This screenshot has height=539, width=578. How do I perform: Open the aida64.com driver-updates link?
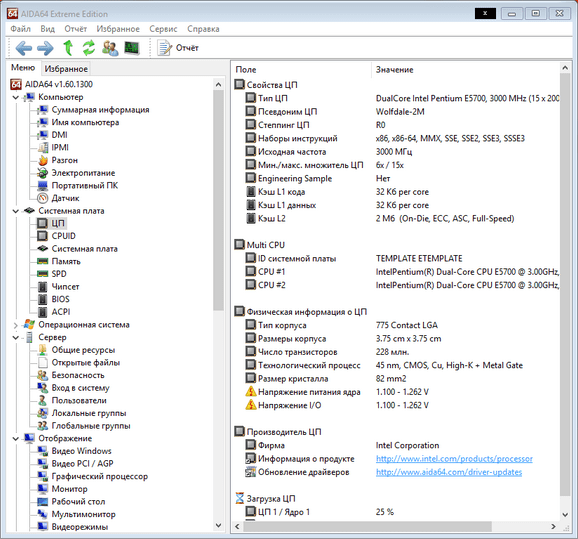(x=449, y=472)
